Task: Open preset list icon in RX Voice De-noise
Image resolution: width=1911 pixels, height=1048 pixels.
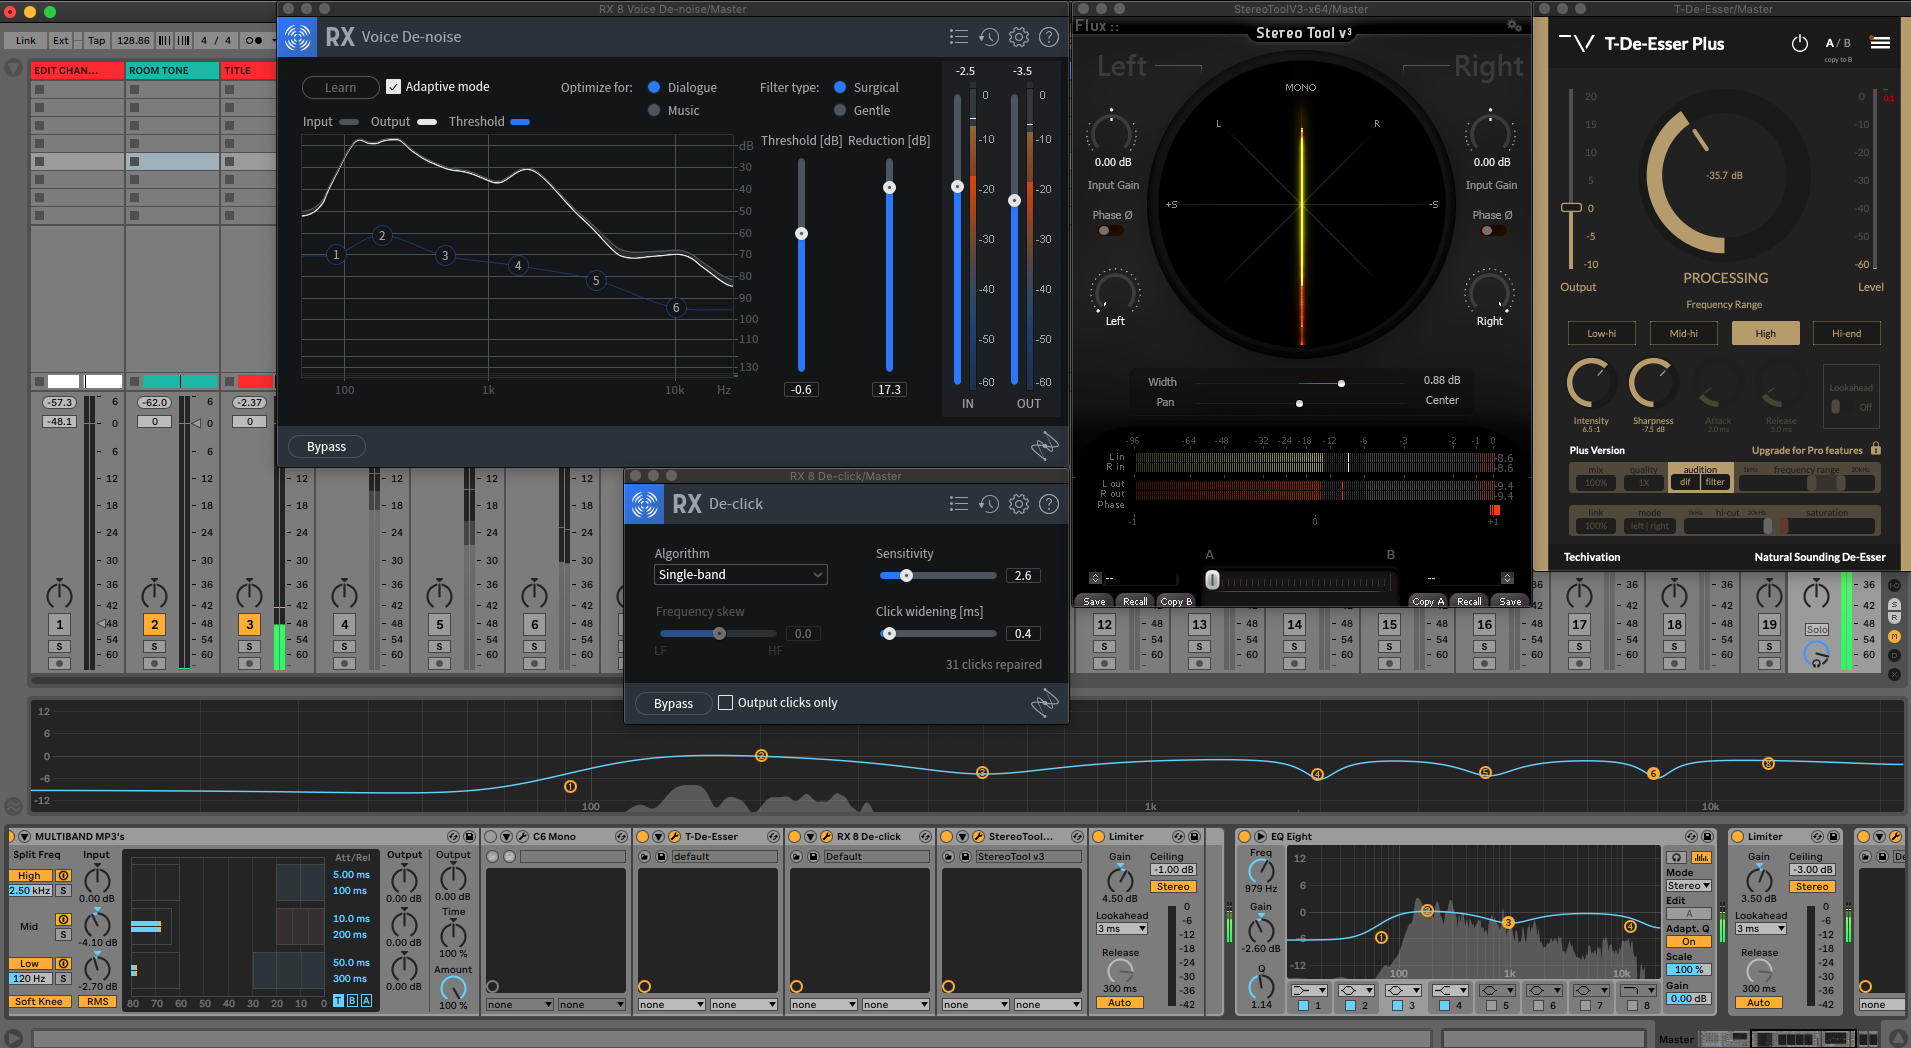Action: point(958,37)
